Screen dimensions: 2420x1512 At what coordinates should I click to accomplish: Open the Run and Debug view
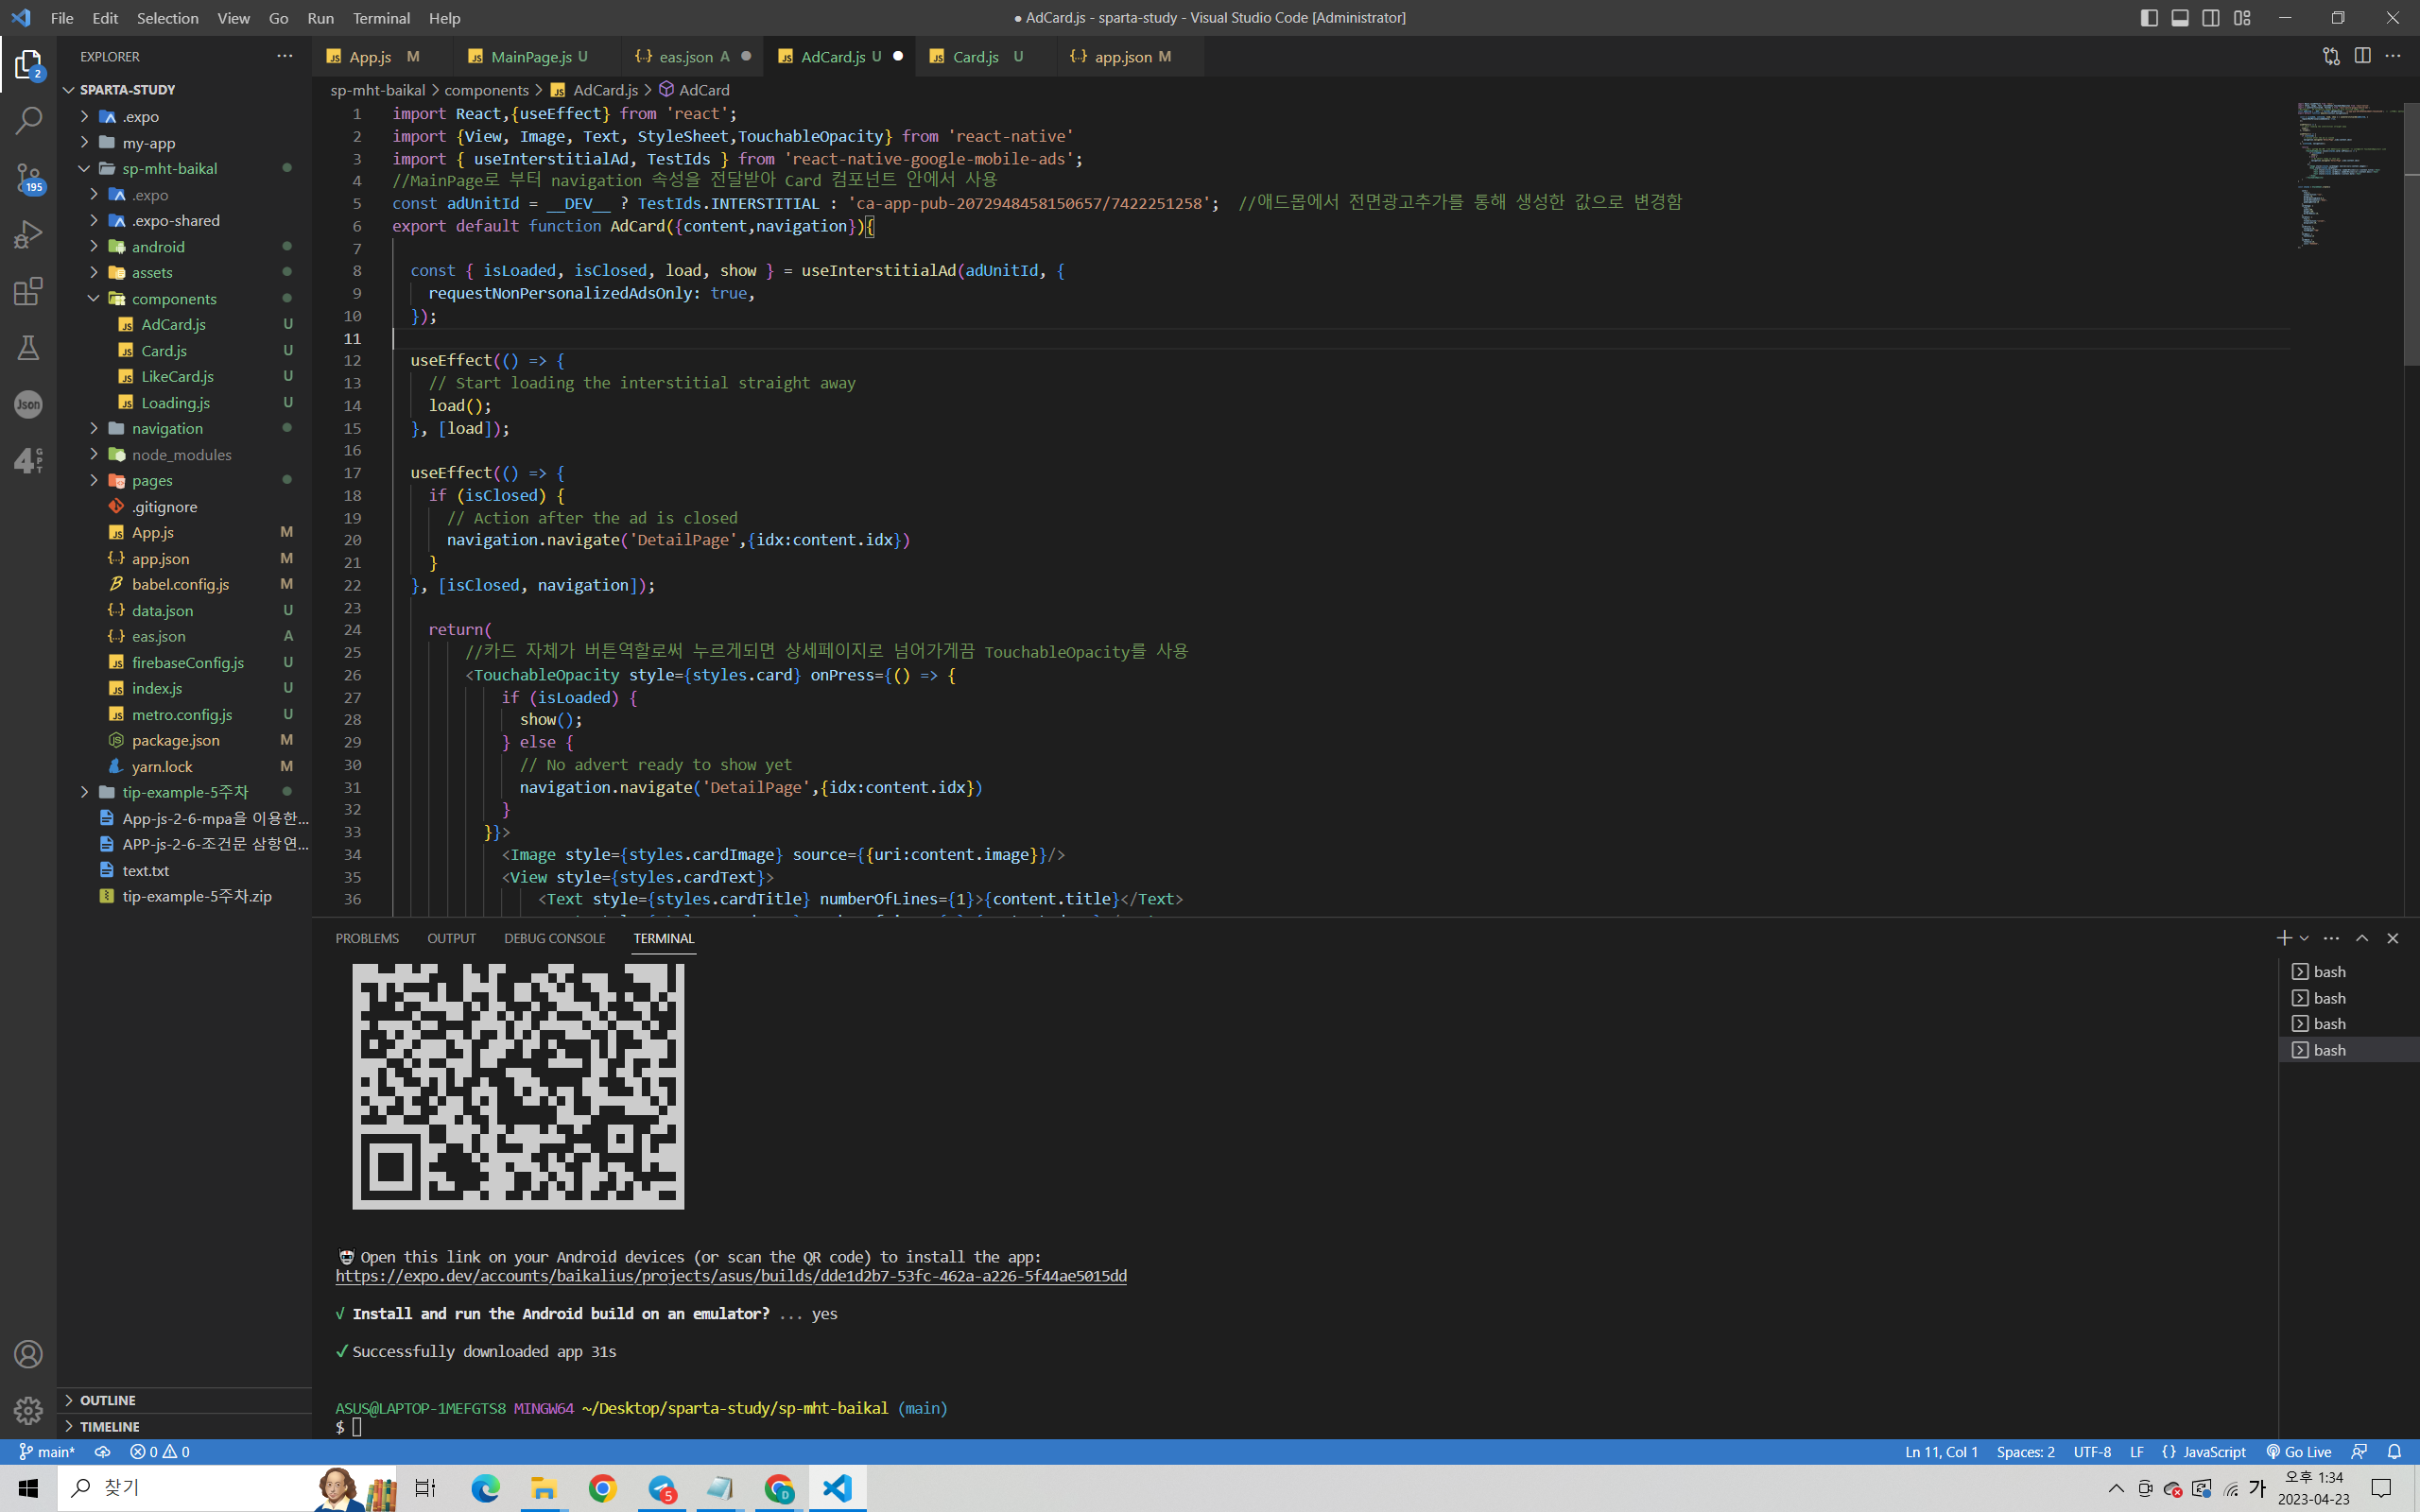pos(28,234)
